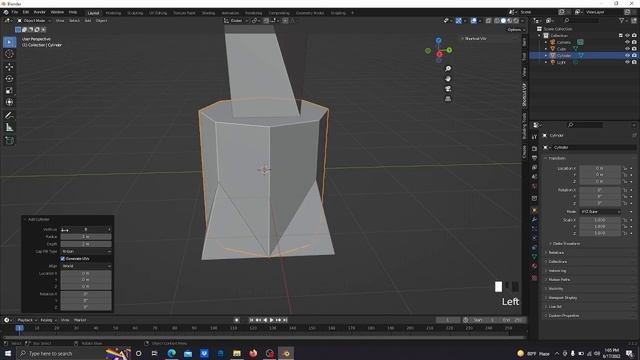The width and height of the screenshot is (640, 360).
Task: Select the Scale tool
Action: click(x=9, y=91)
